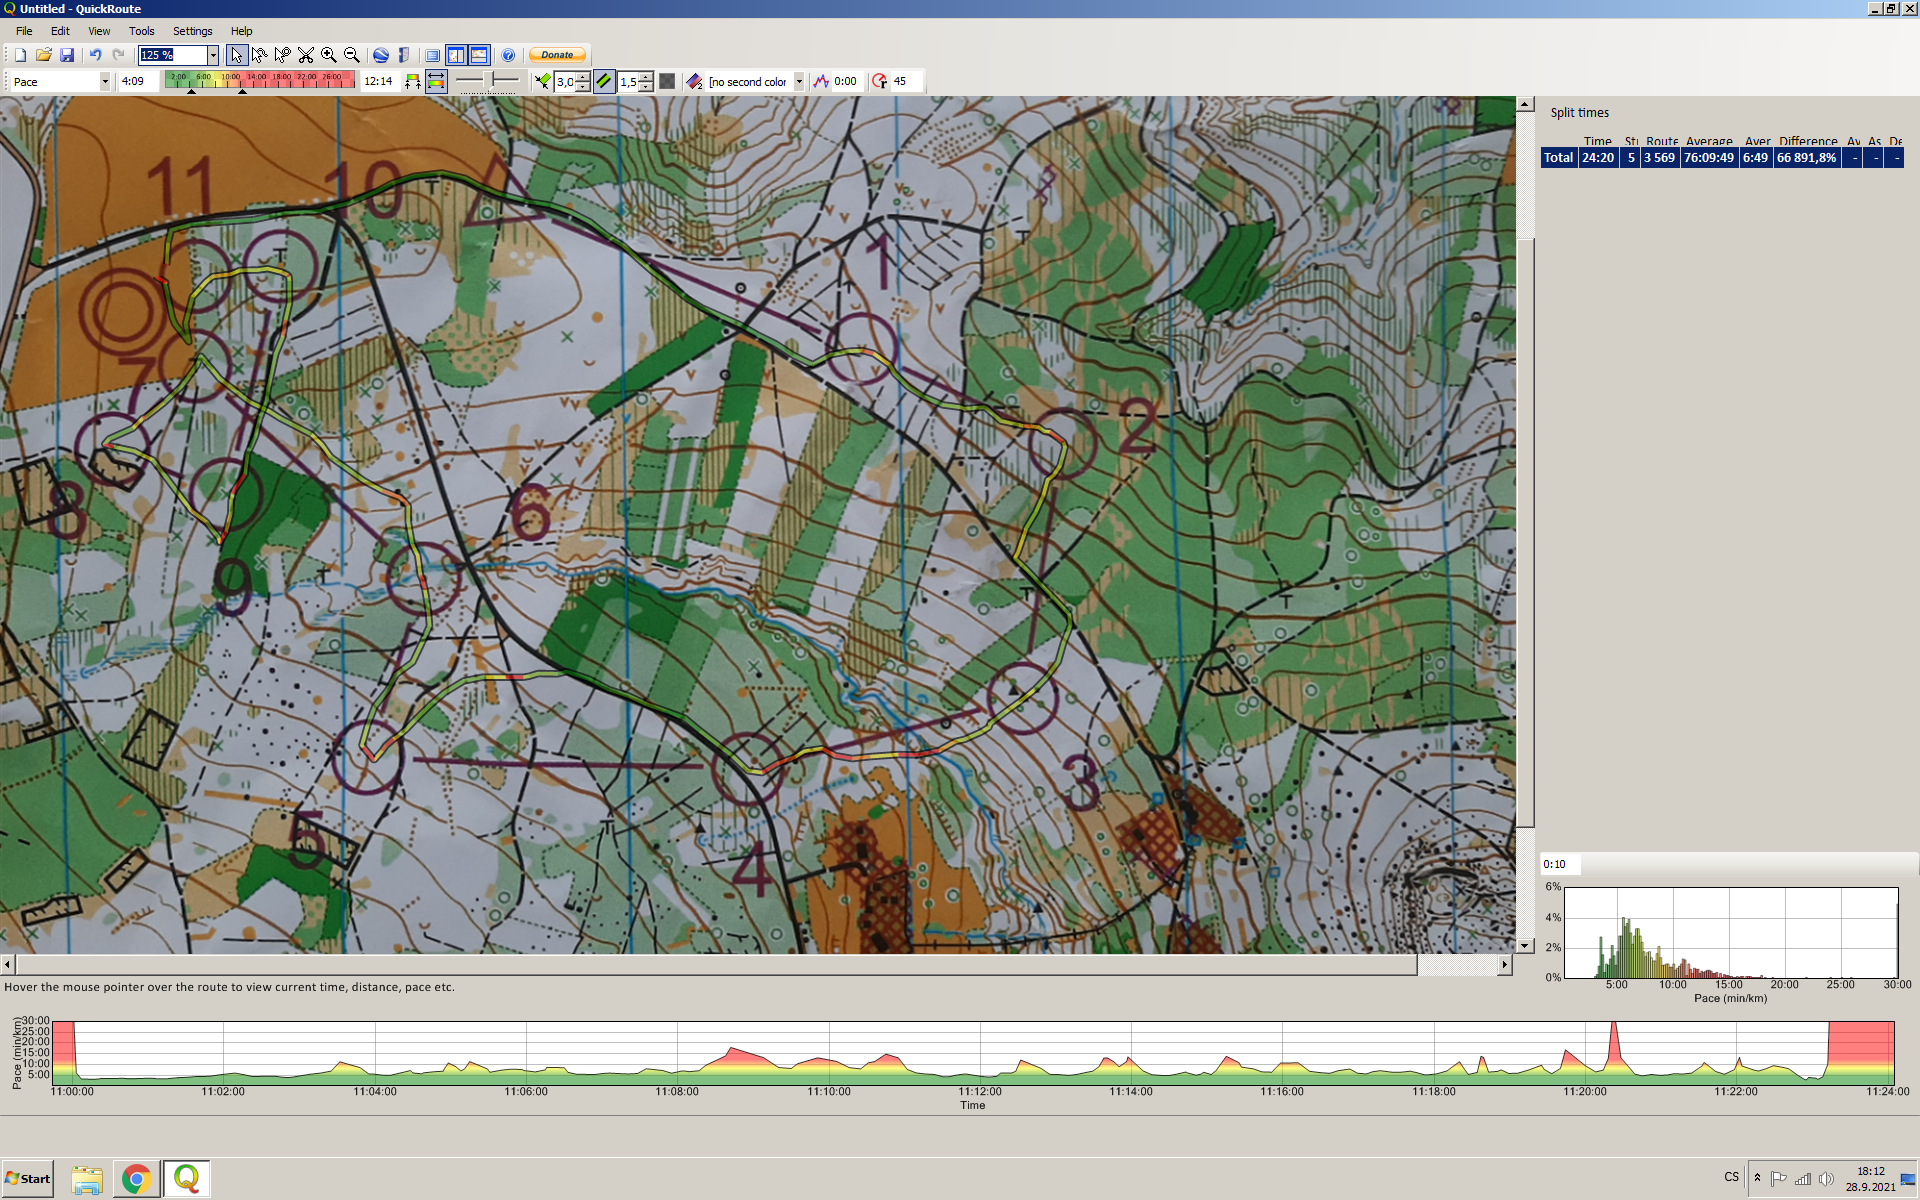Click the QuickRoute taskbar icon
The width and height of the screenshot is (1920, 1200).
click(x=187, y=1179)
